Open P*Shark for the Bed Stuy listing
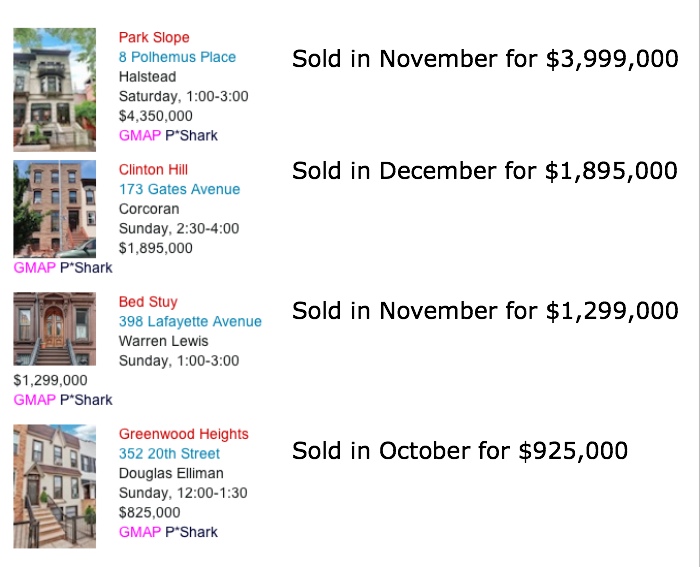Viewport: 700px width, 567px height. 86,400
